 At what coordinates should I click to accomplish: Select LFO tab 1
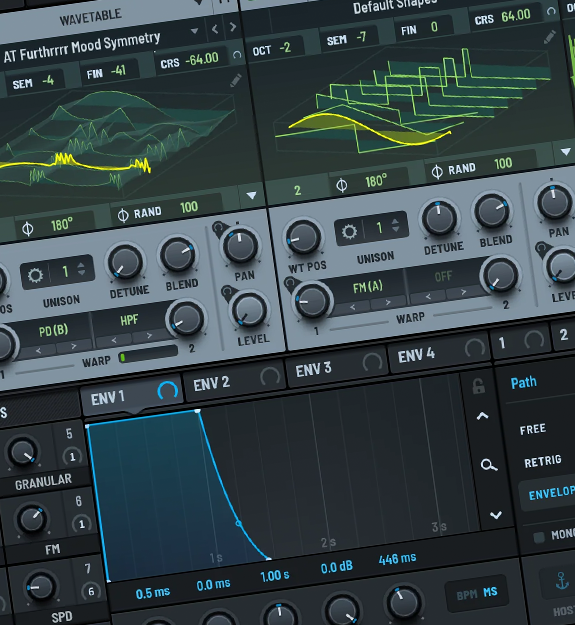(x=520, y=341)
